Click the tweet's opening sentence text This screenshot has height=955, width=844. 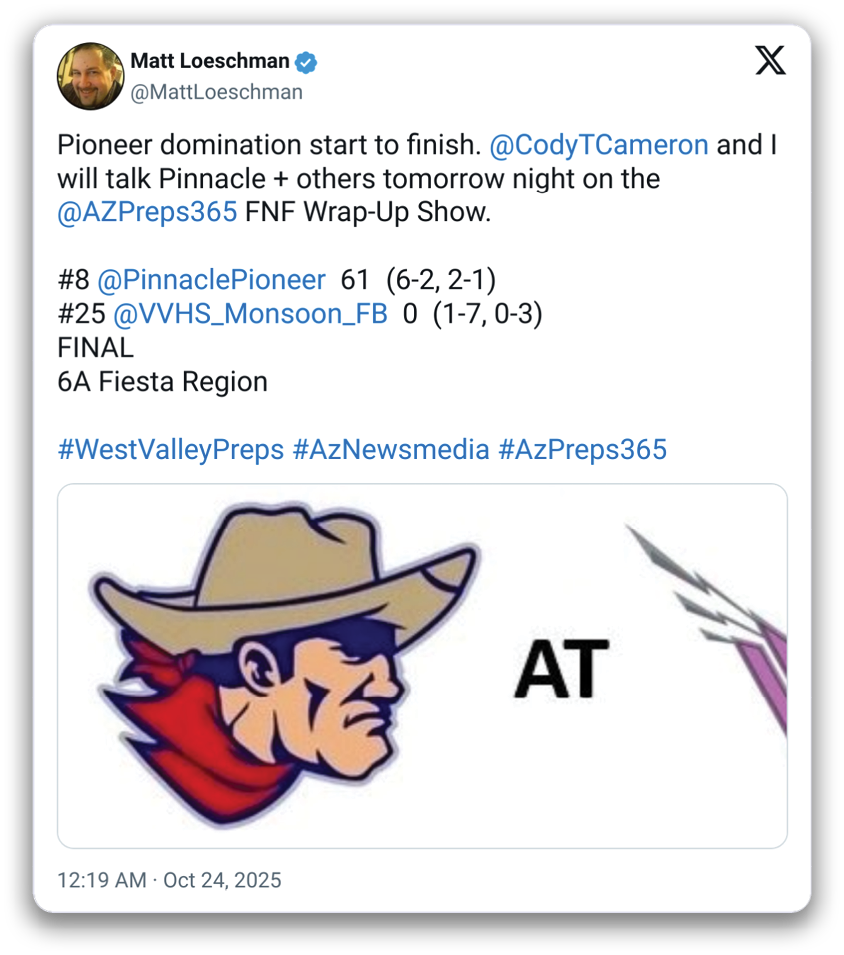[x=269, y=145]
